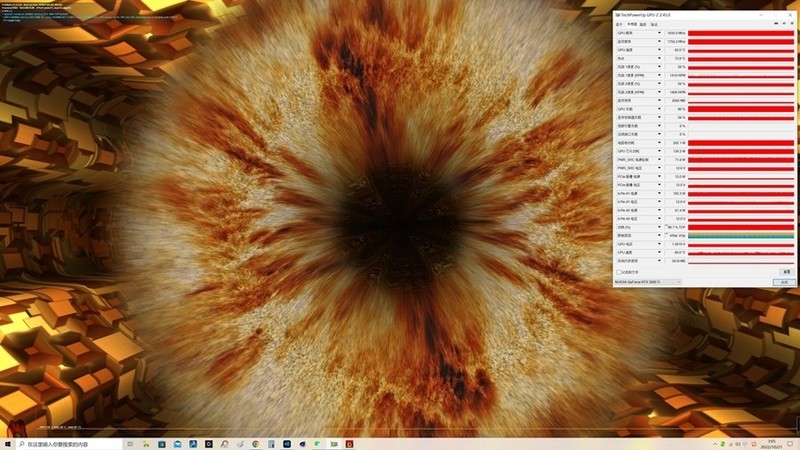Open notification center in system tray
Viewport: 800px width, 450px height.
pyautogui.click(x=790, y=444)
